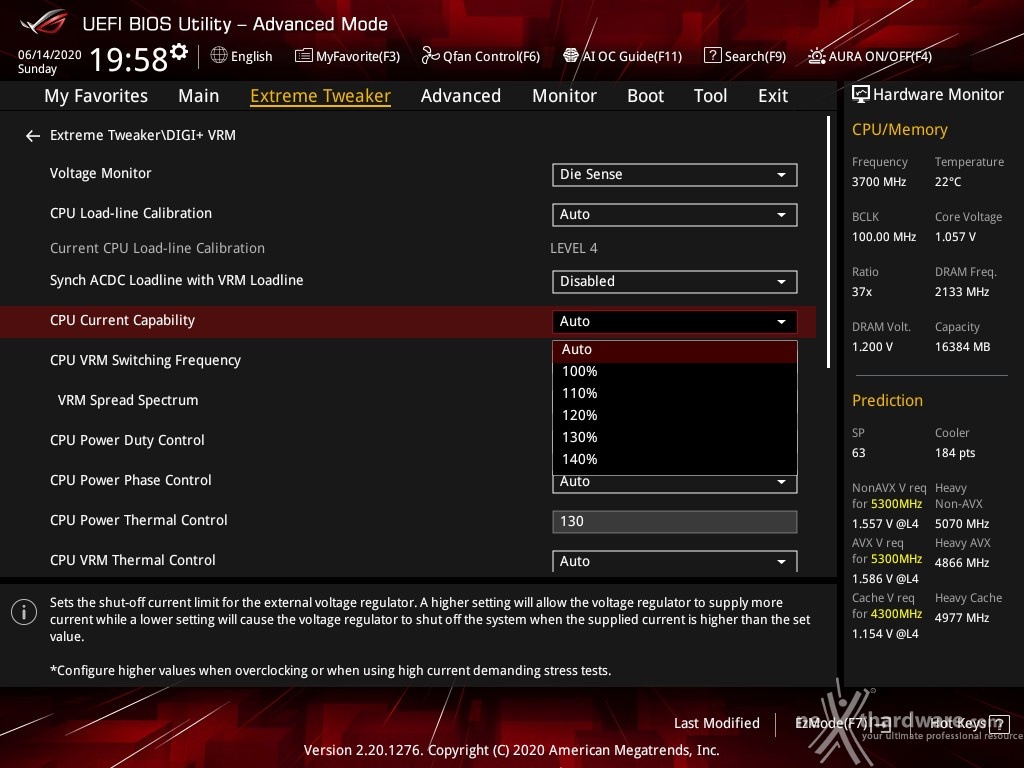This screenshot has width=1024, height=768.
Task: Click the globe language icon
Action: pos(219,56)
